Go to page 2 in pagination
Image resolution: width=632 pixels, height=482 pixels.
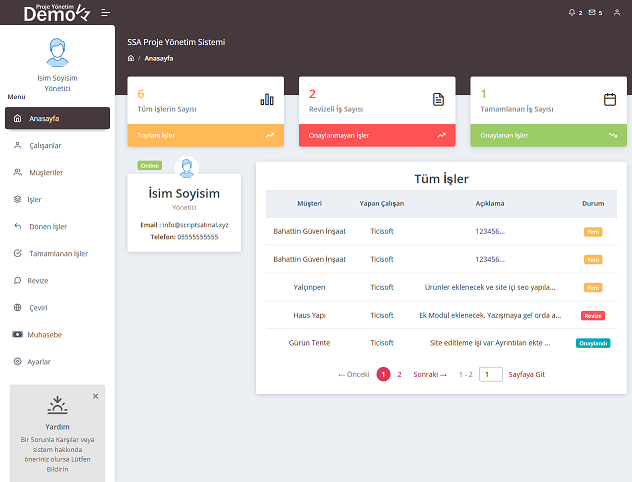pos(399,374)
